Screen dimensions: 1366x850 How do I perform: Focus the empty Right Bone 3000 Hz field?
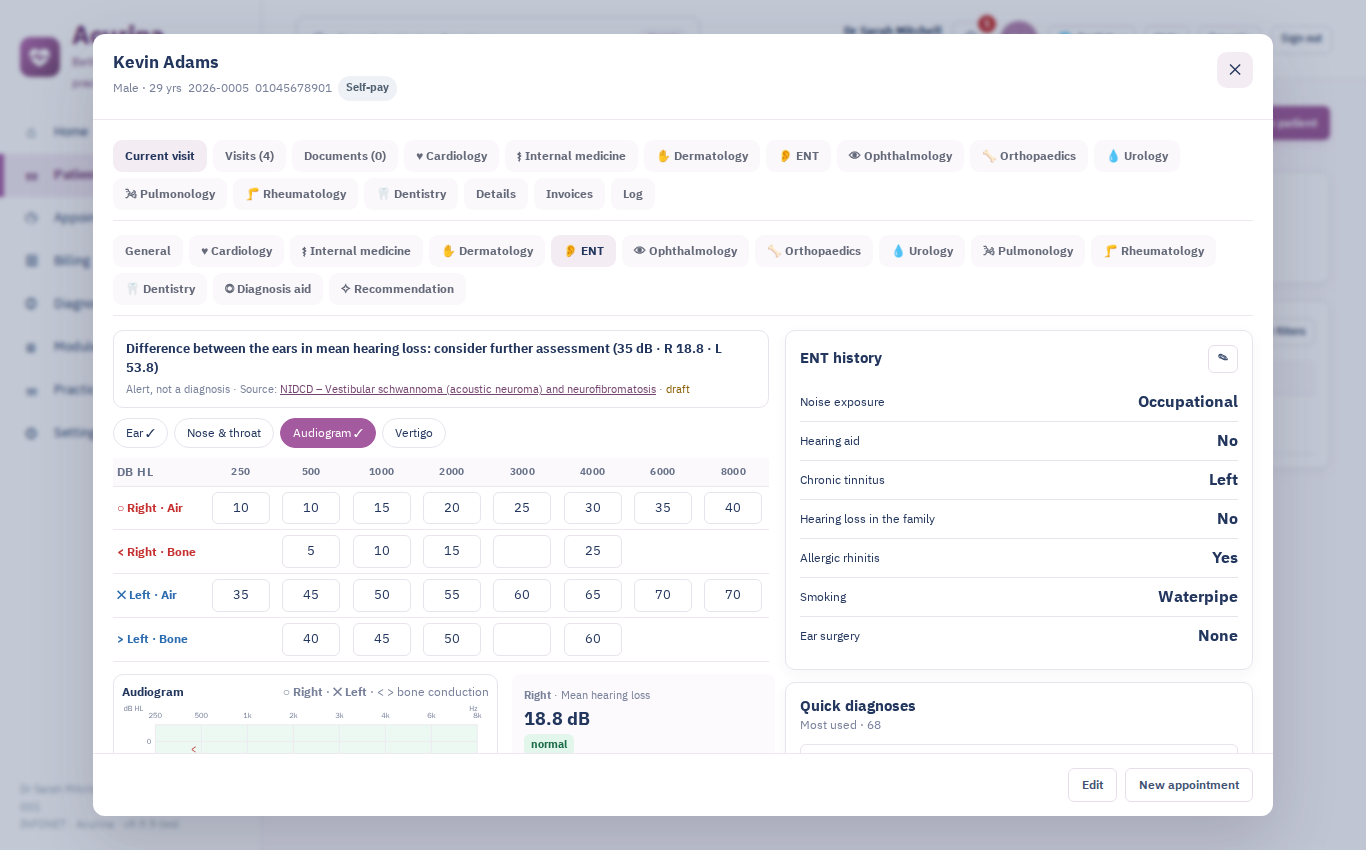[522, 552]
